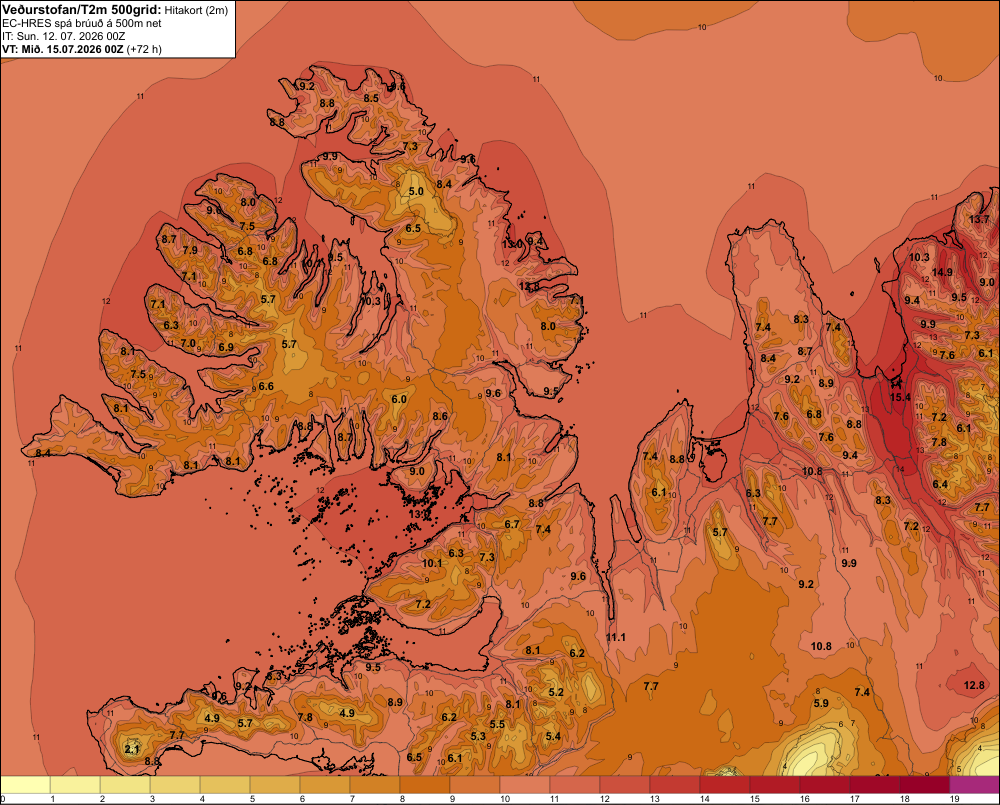1000x805 pixels.
Task: Click the title text 'Veðurstofan/T2m 500grid'
Action: pyautogui.click(x=82, y=10)
